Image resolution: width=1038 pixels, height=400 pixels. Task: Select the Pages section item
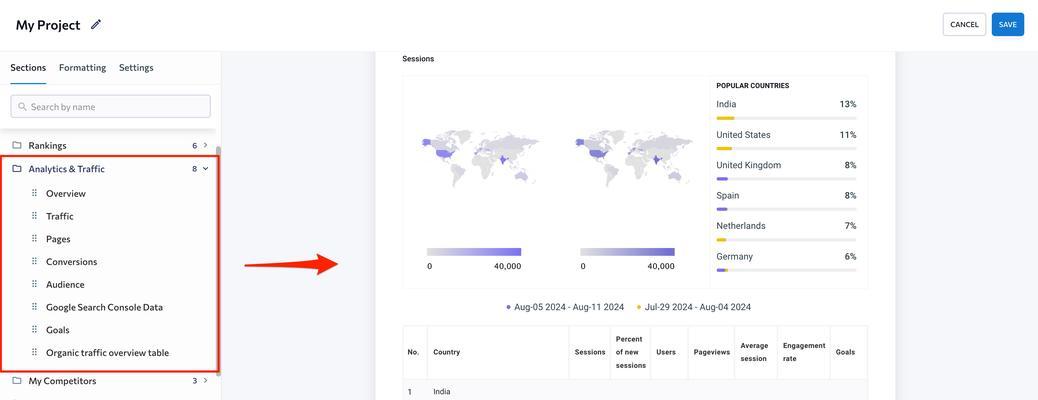pyautogui.click(x=58, y=238)
